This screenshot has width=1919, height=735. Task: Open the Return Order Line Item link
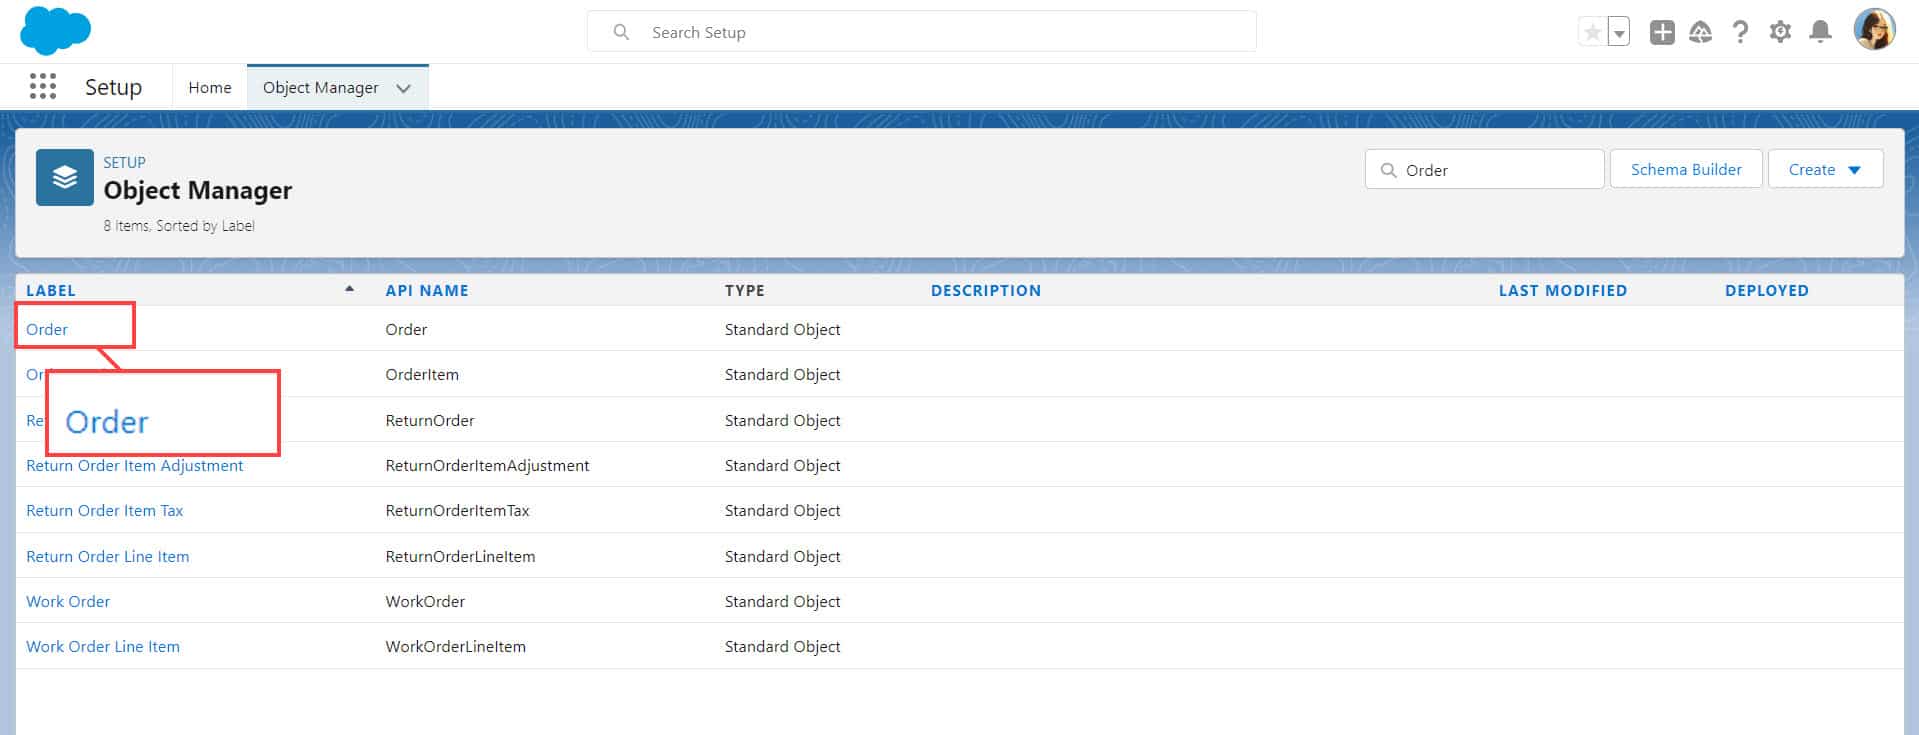107,556
